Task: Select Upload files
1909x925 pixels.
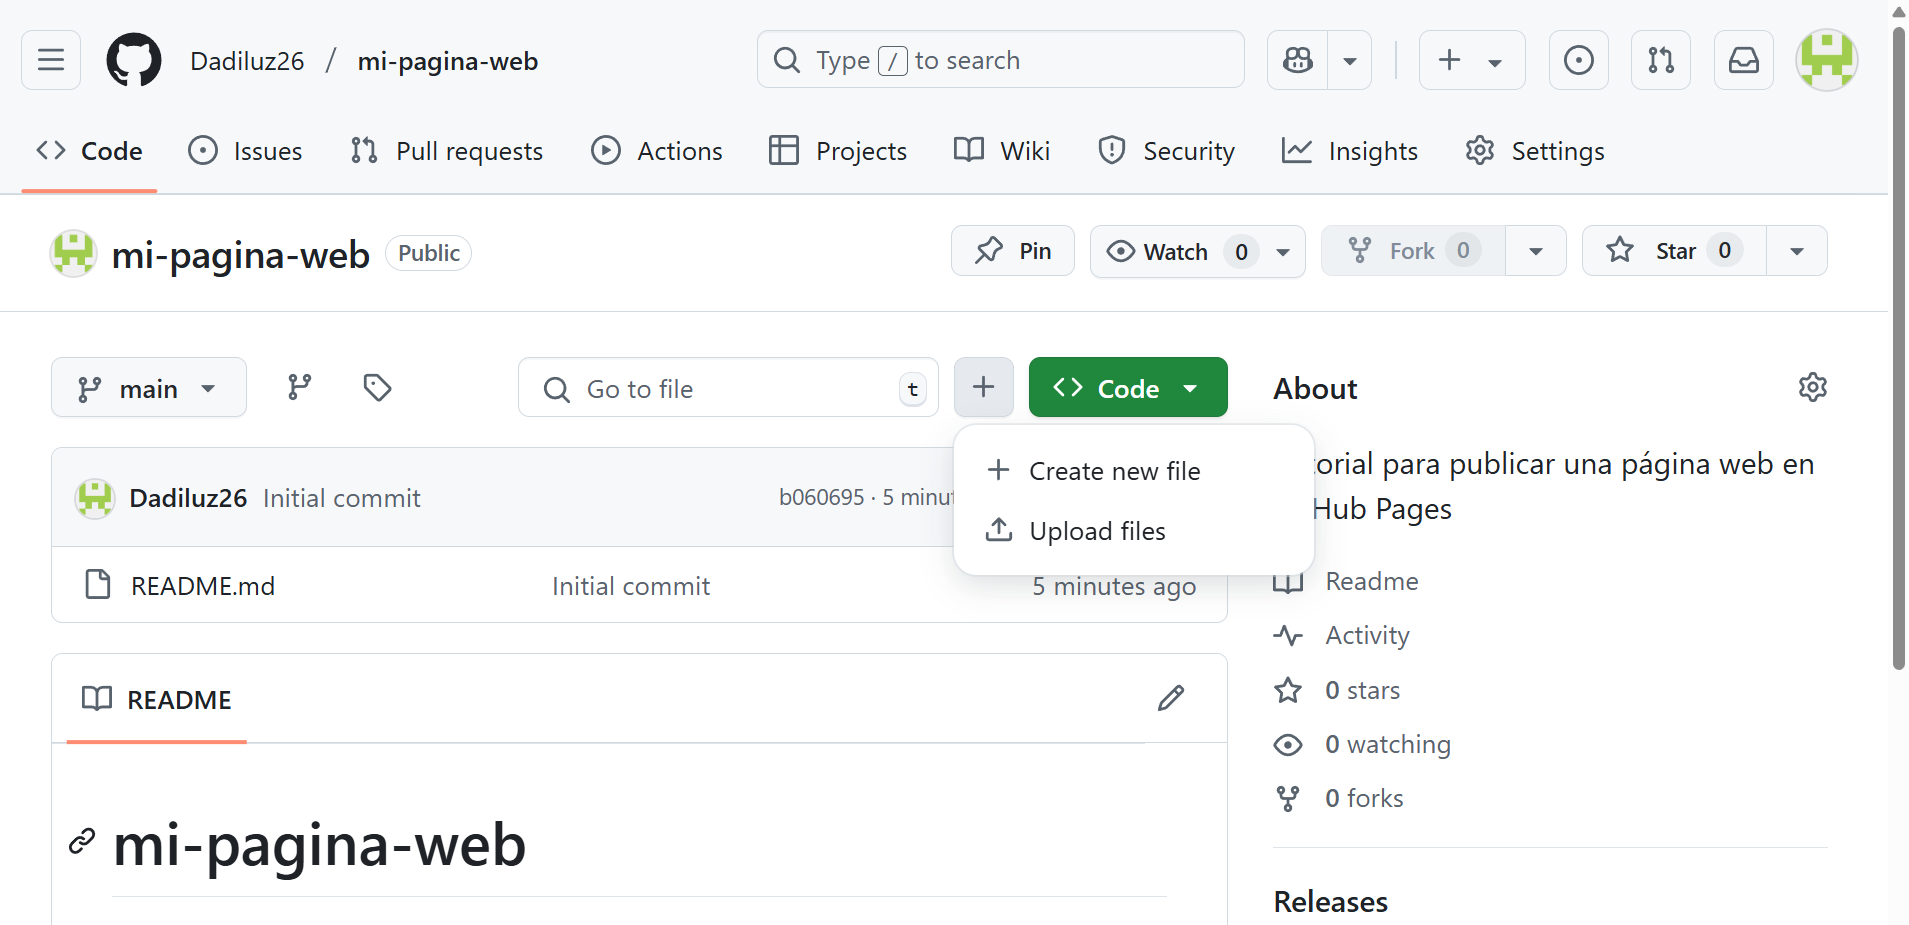Action: coord(1134,531)
